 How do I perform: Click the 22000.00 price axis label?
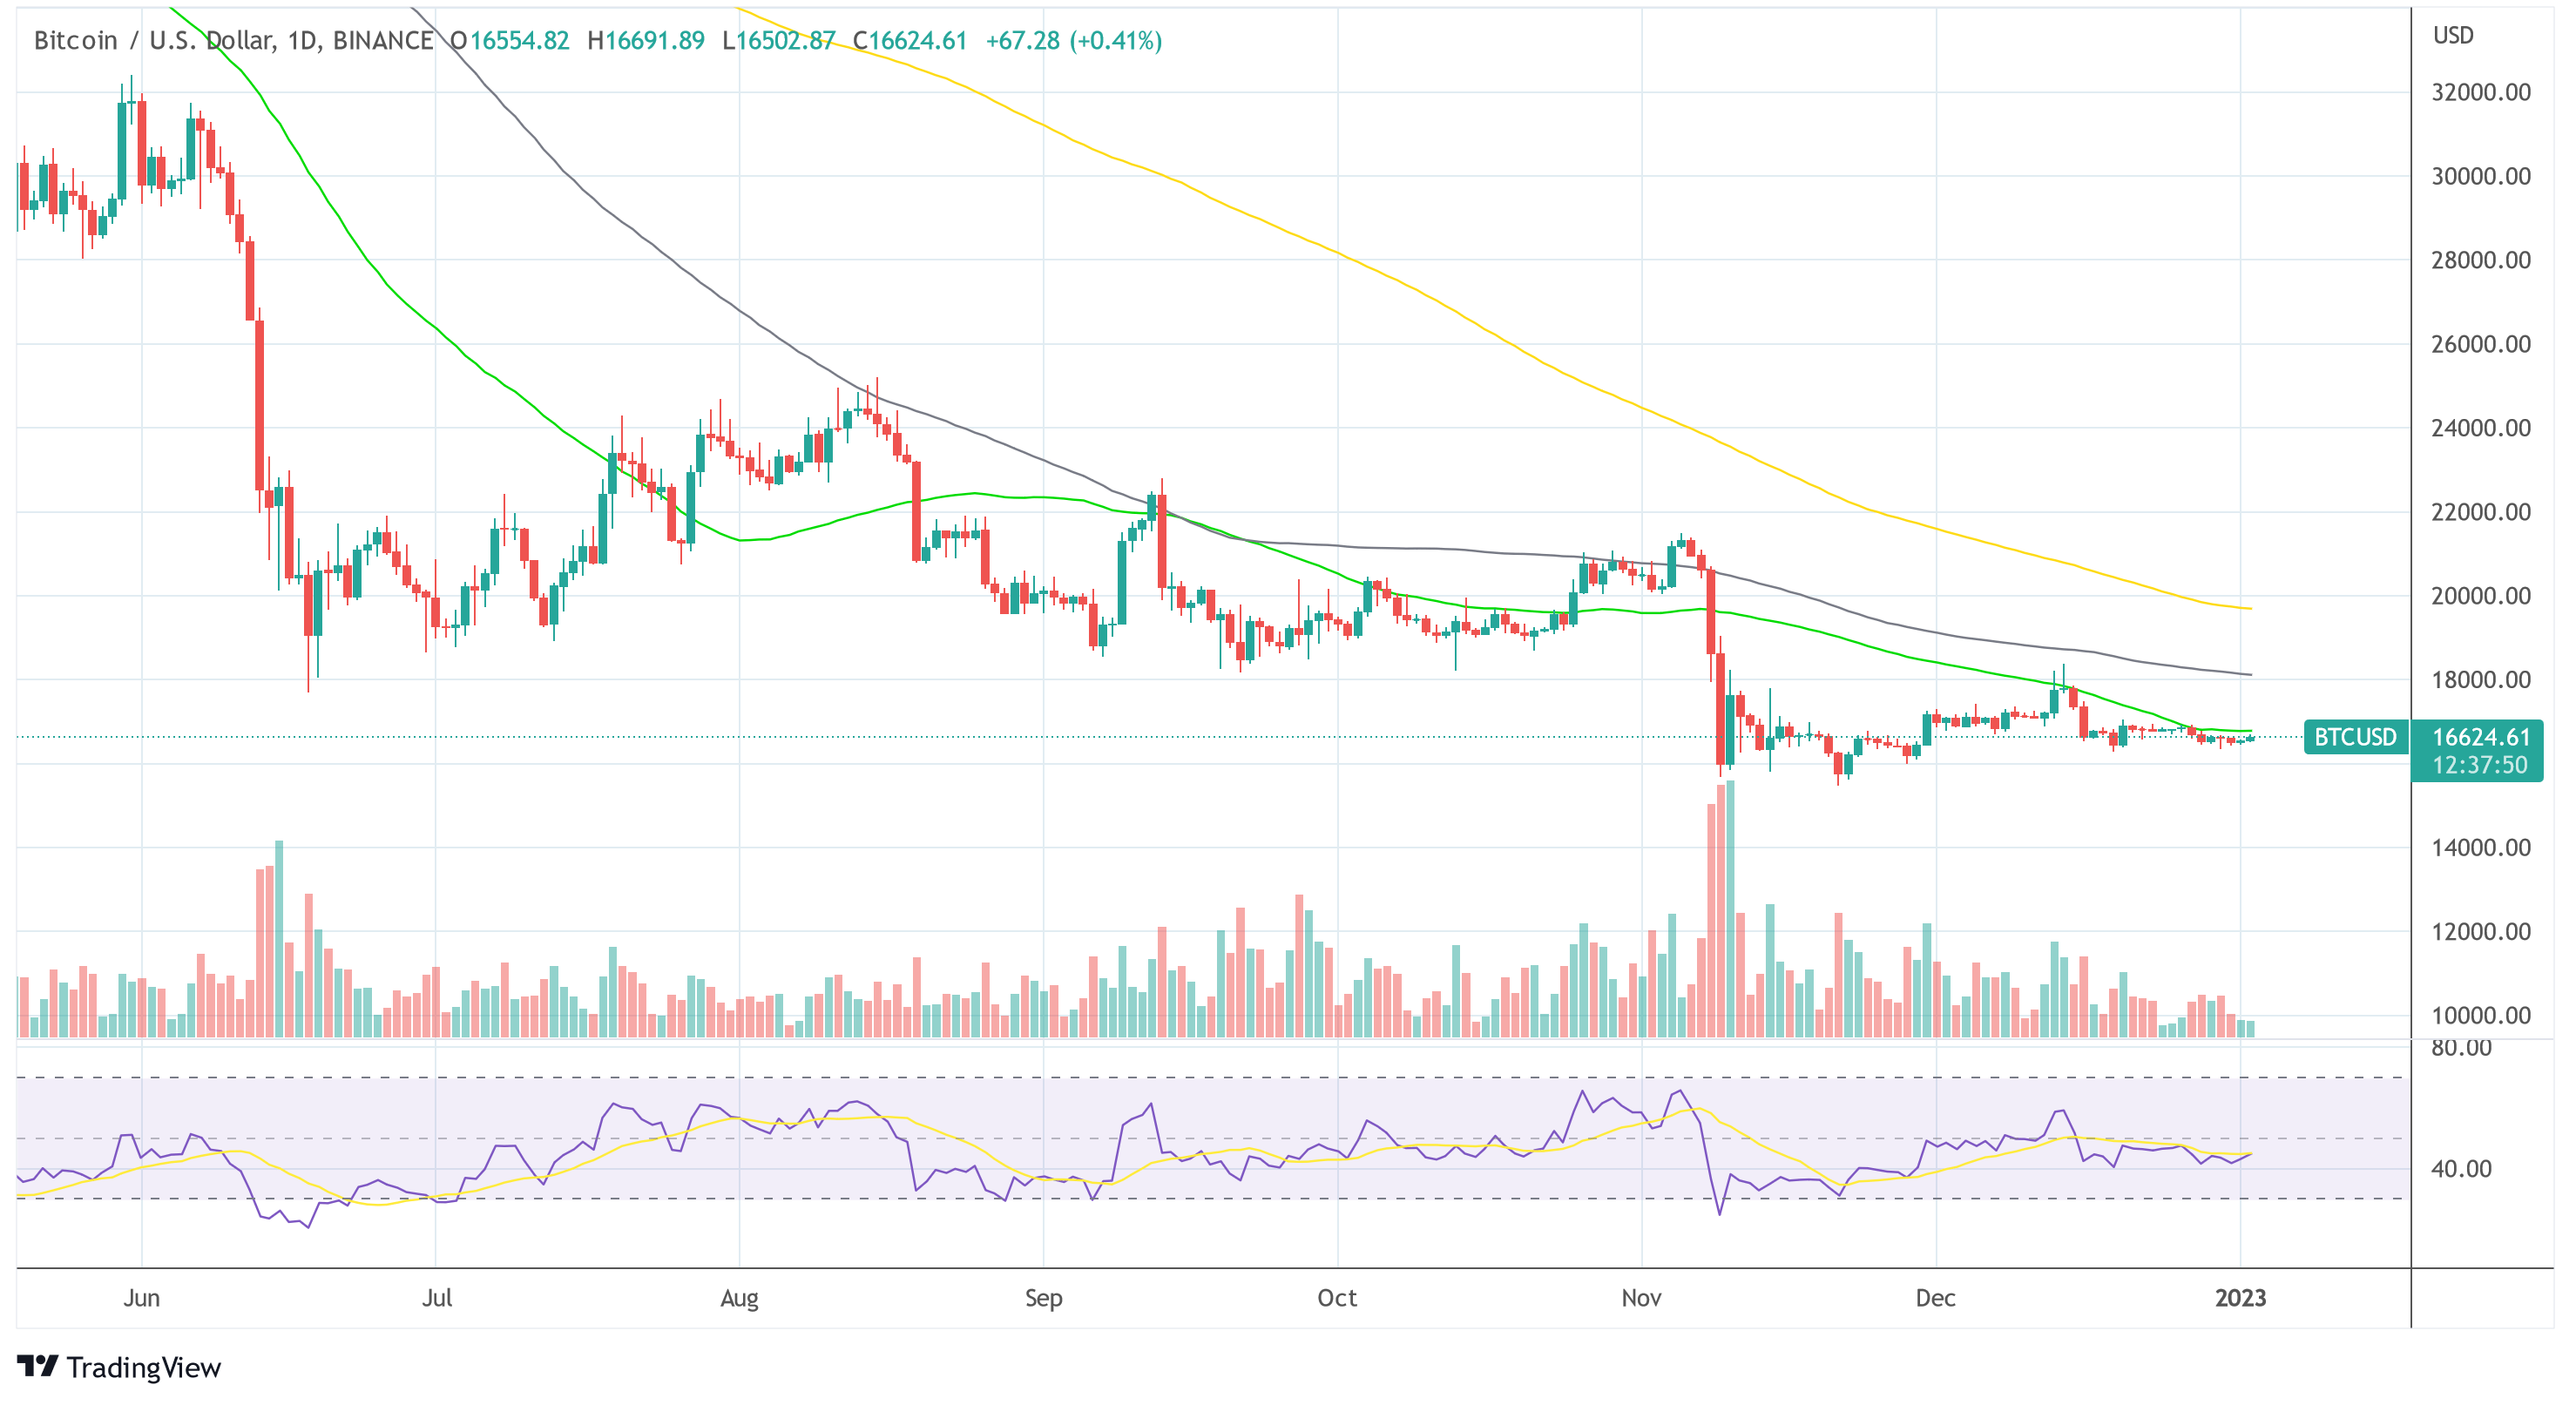(2481, 512)
